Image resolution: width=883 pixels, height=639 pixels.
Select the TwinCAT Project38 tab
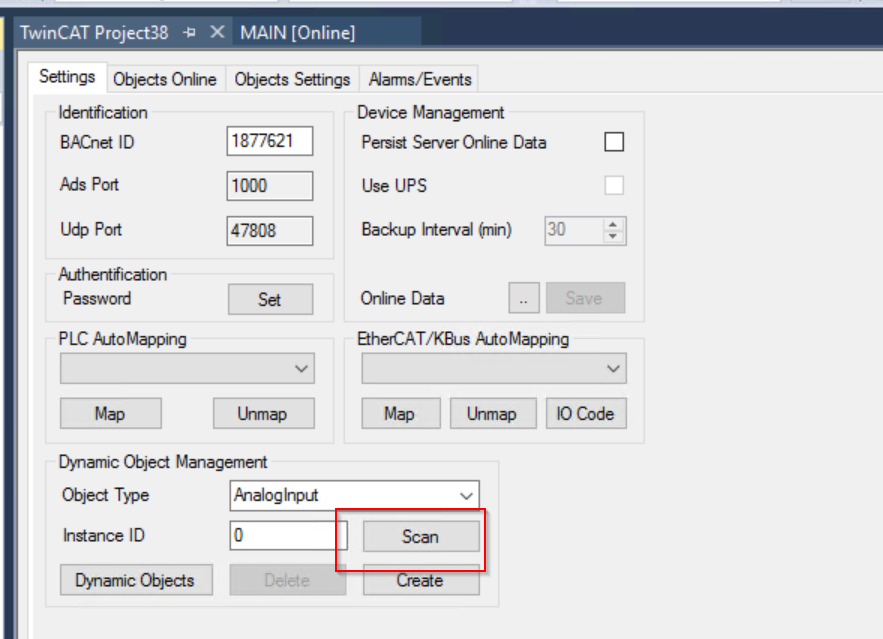pyautogui.click(x=94, y=33)
